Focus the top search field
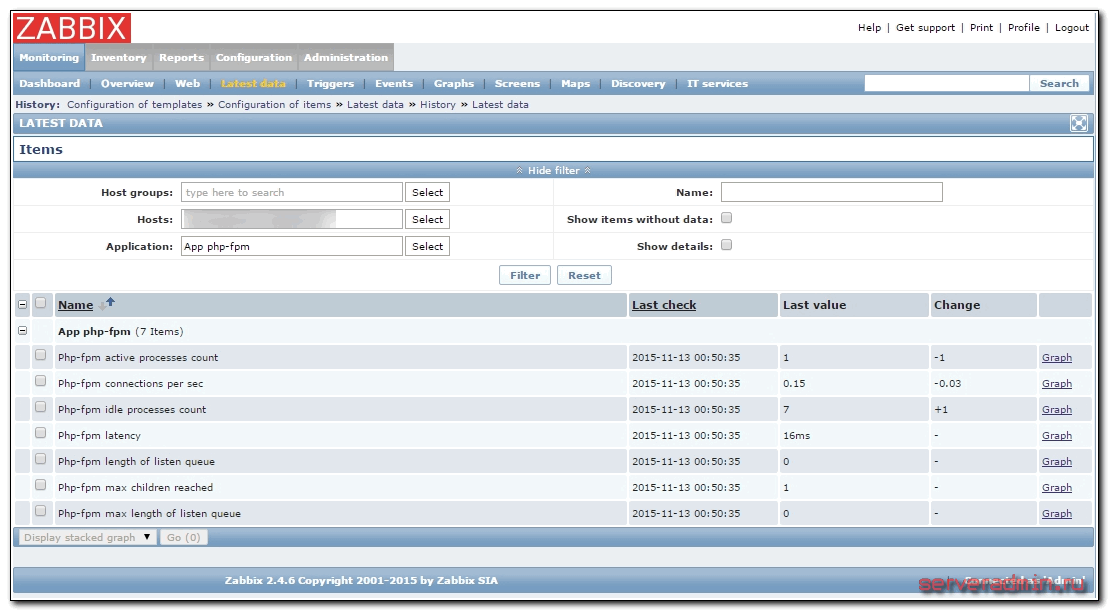This screenshot has height=612, width=1110. pos(946,83)
